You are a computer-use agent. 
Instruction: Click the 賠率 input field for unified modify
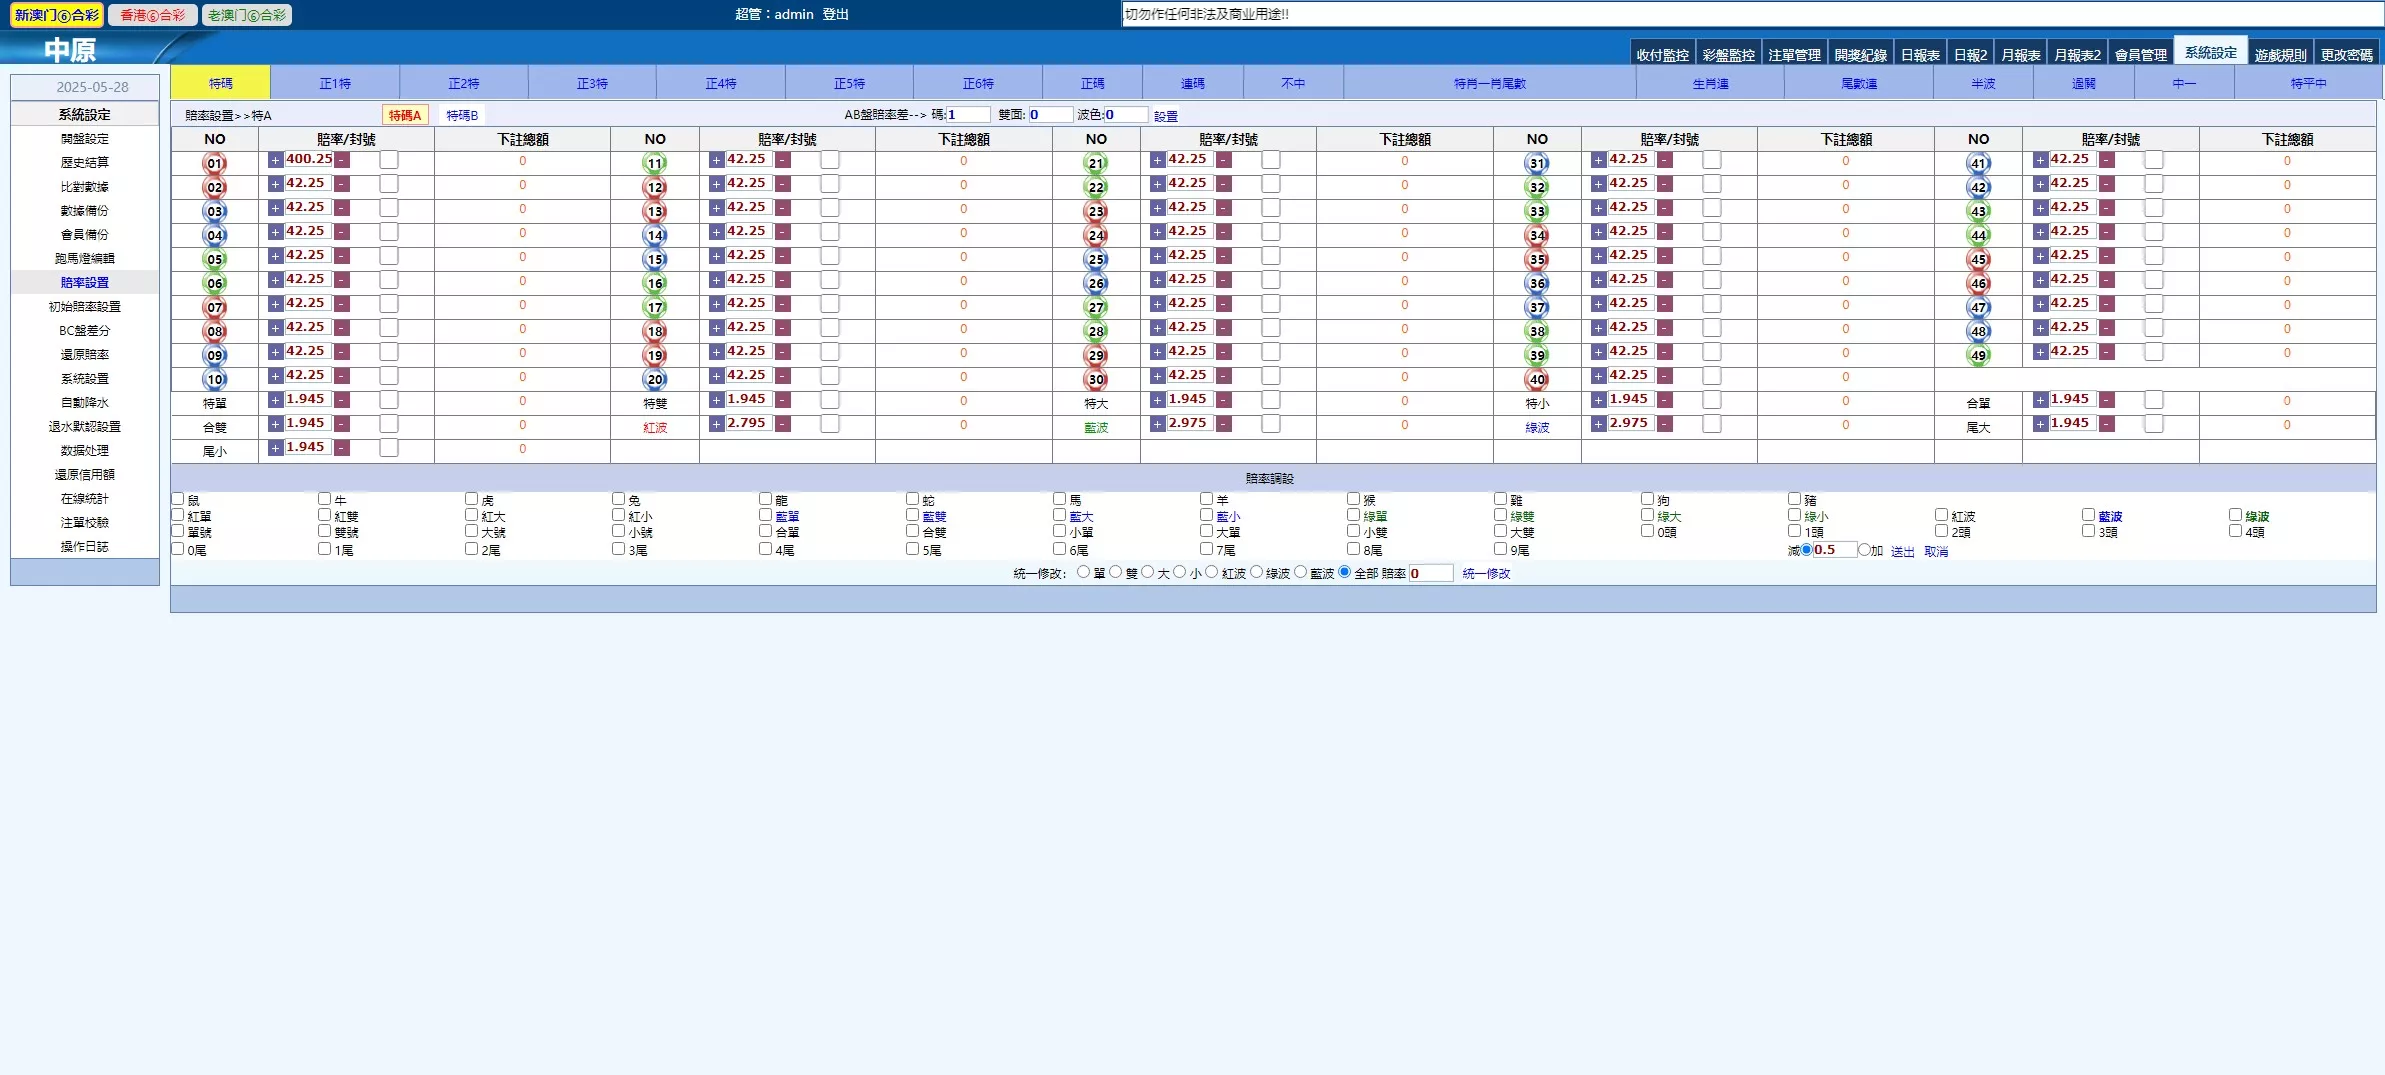pyautogui.click(x=1430, y=573)
